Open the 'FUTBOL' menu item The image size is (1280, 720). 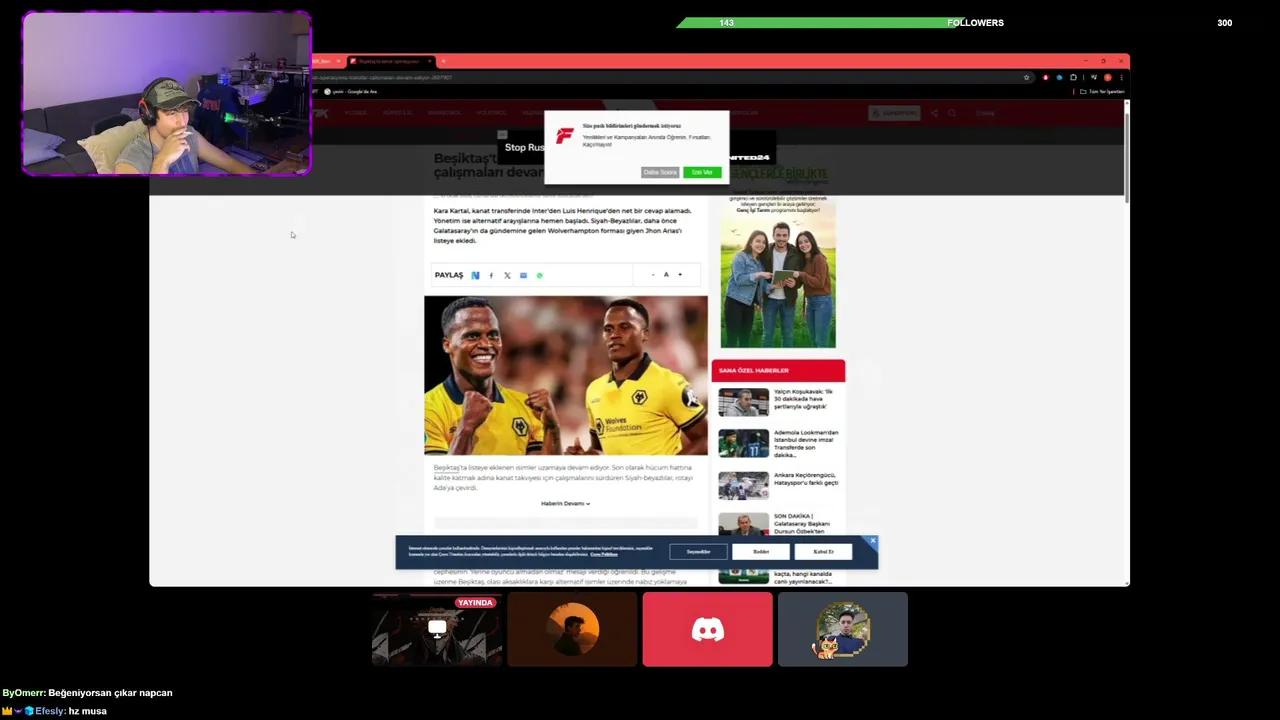356,113
